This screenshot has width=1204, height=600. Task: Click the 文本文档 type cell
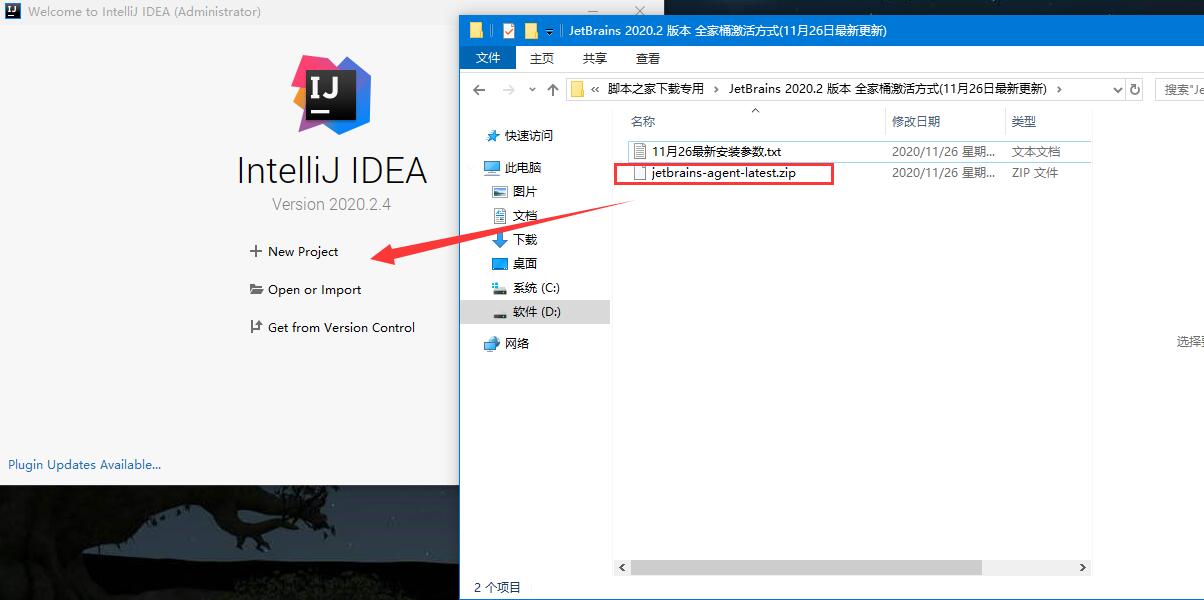pyautogui.click(x=1036, y=152)
